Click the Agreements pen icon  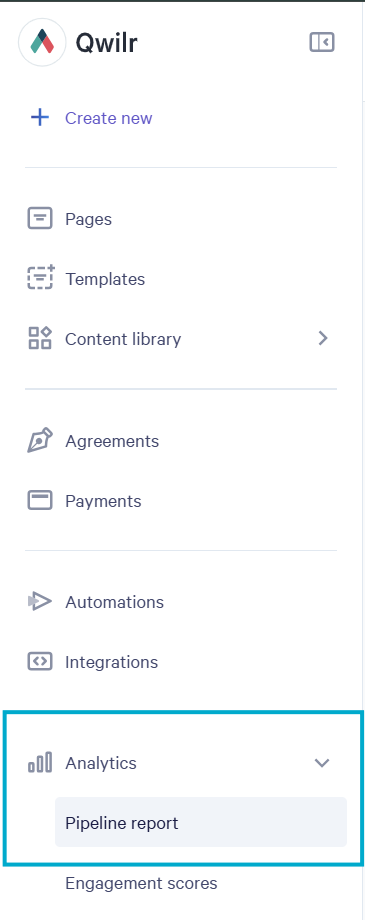coord(40,441)
